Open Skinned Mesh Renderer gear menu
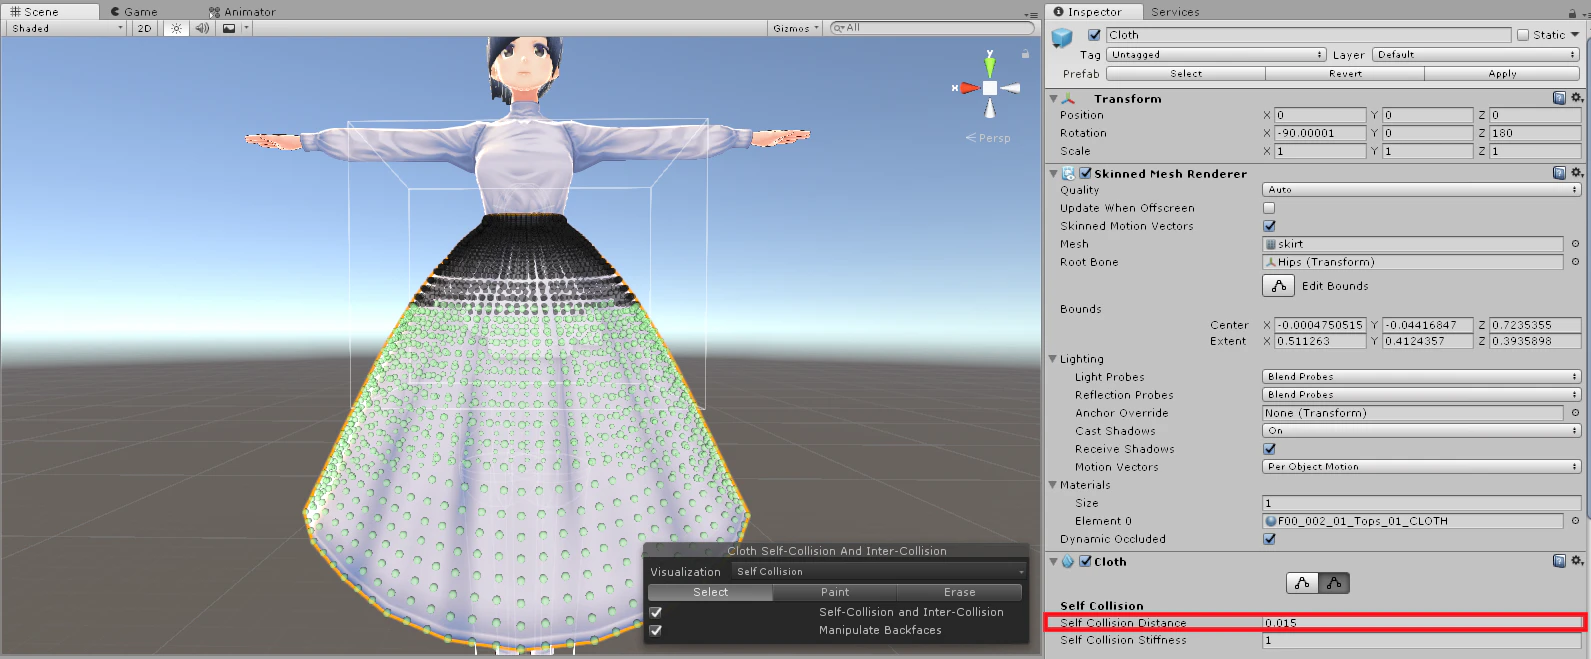 1576,173
